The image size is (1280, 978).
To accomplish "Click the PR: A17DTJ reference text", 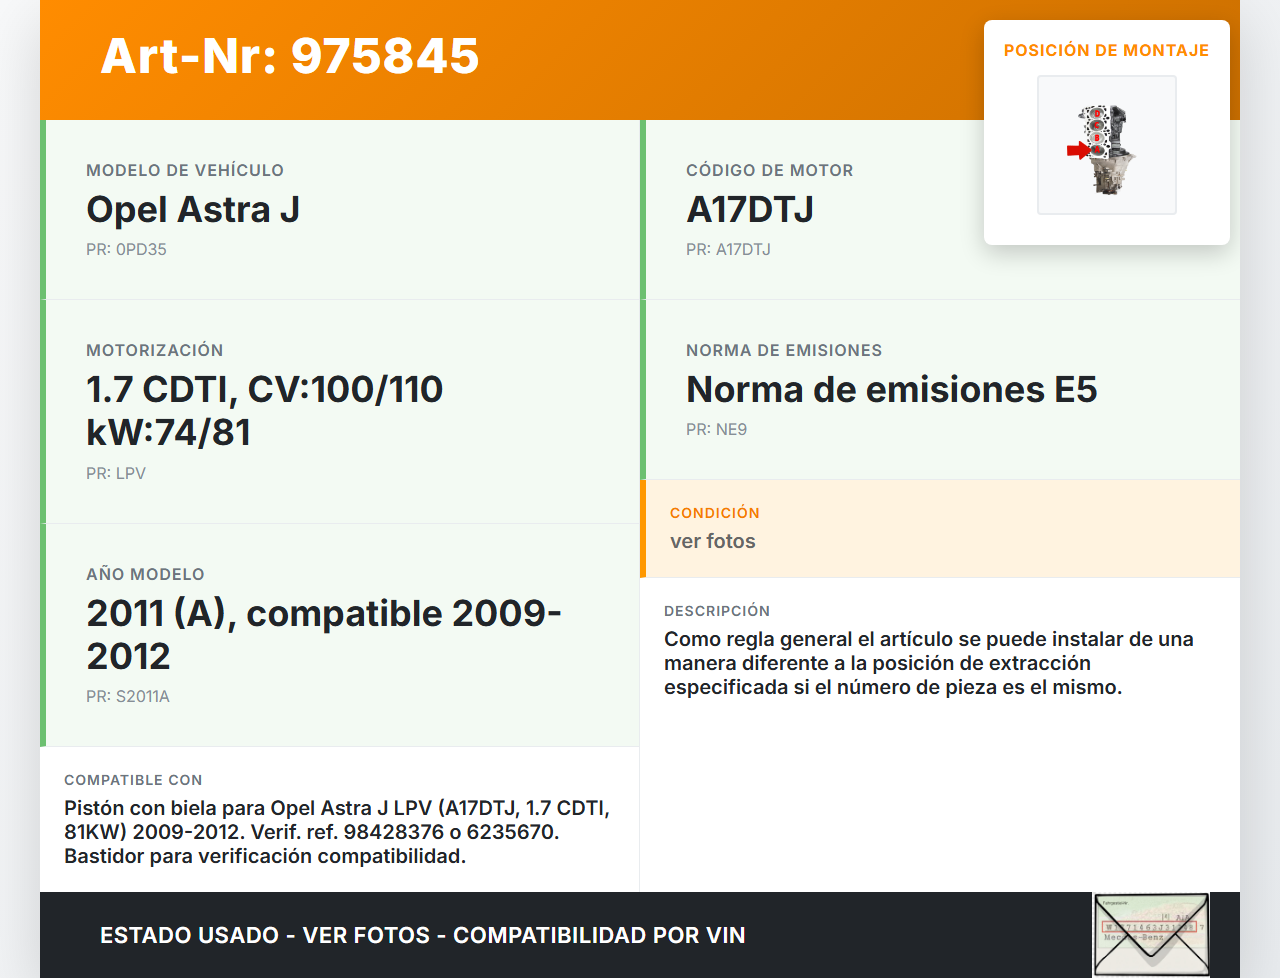I will [728, 250].
